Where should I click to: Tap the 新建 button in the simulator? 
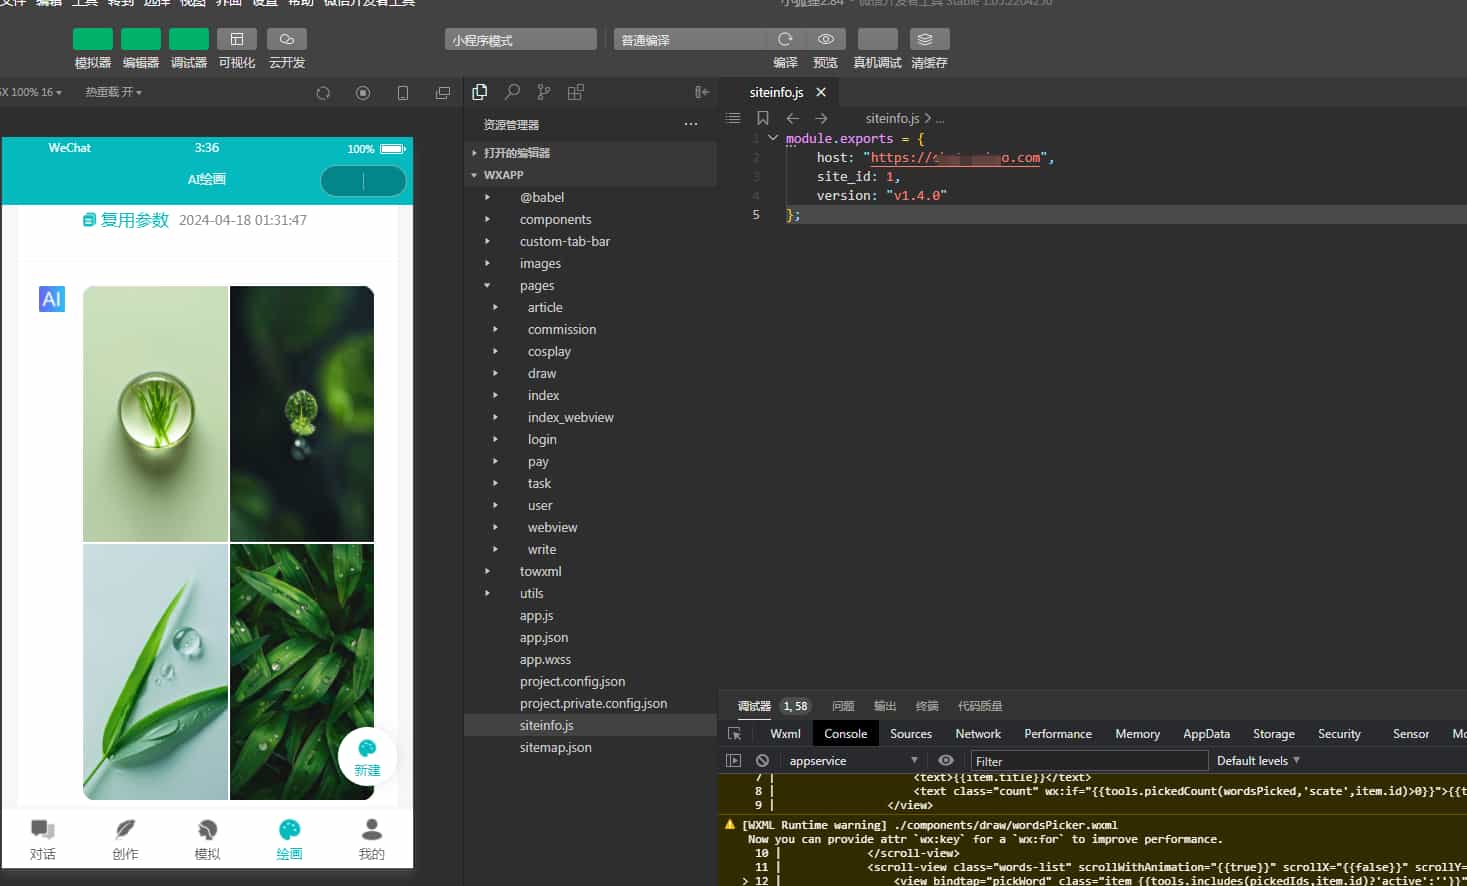366,757
